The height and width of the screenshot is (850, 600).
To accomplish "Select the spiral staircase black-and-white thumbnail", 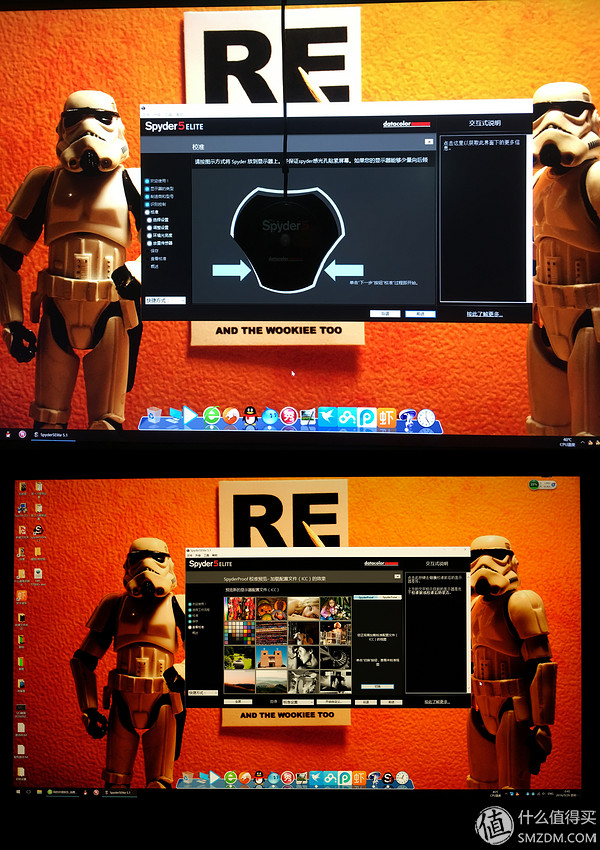I will [336, 657].
